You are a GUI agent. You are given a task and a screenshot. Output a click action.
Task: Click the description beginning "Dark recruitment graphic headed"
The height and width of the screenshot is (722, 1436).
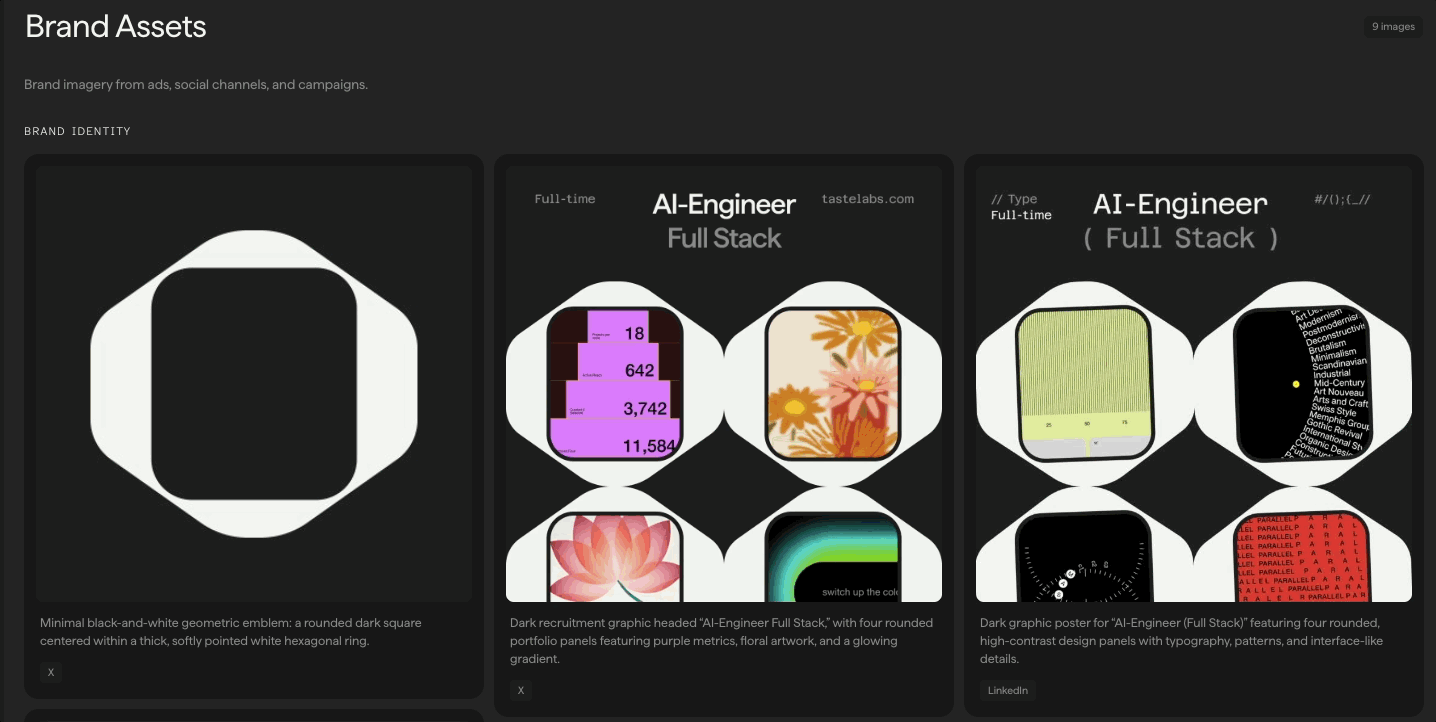click(x=721, y=640)
